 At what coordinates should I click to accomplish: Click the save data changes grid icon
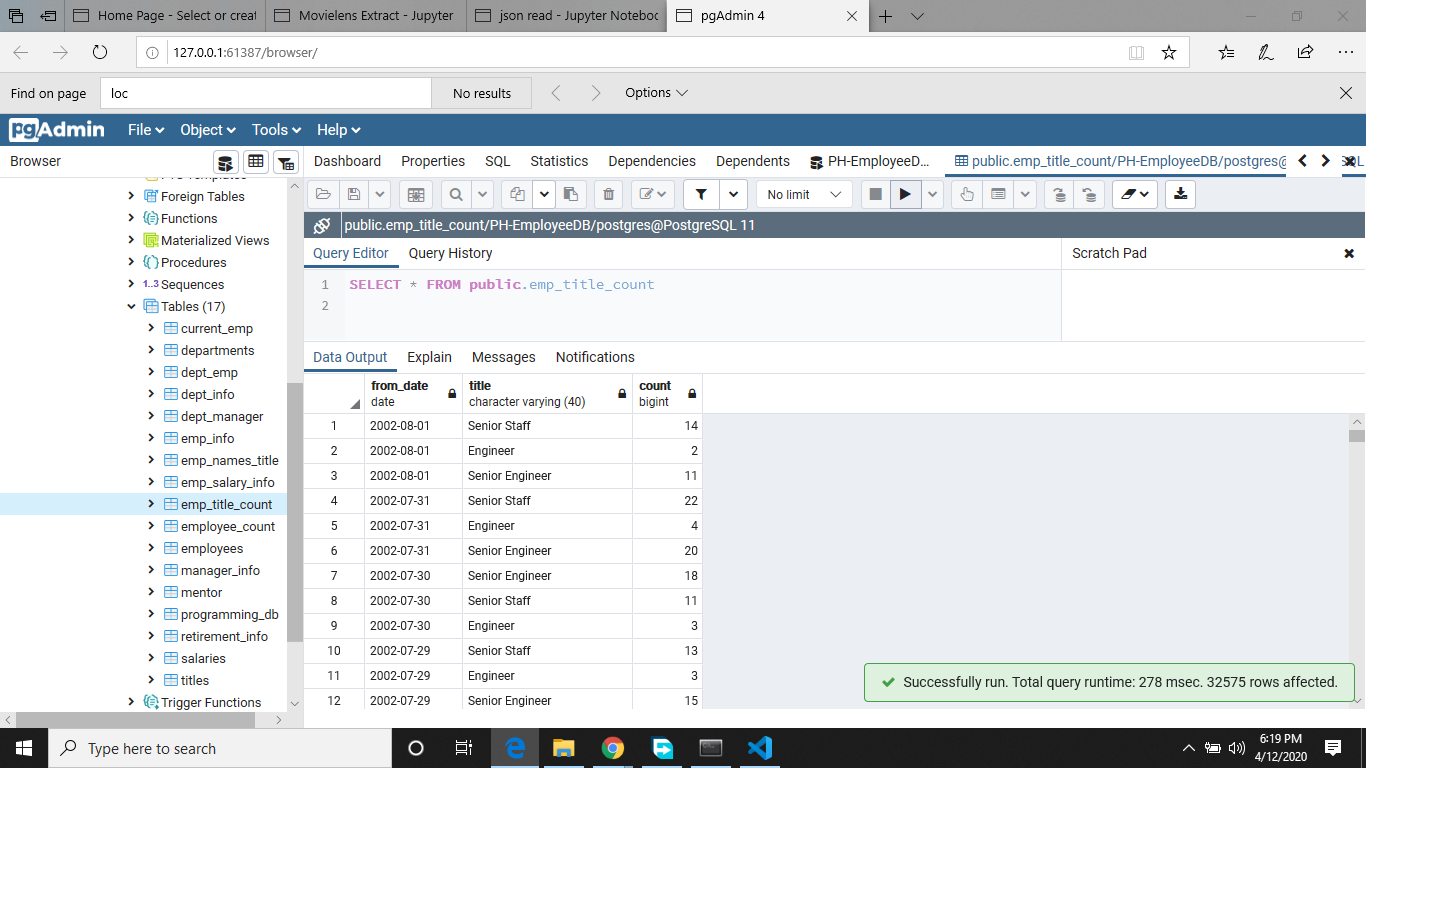(x=416, y=194)
